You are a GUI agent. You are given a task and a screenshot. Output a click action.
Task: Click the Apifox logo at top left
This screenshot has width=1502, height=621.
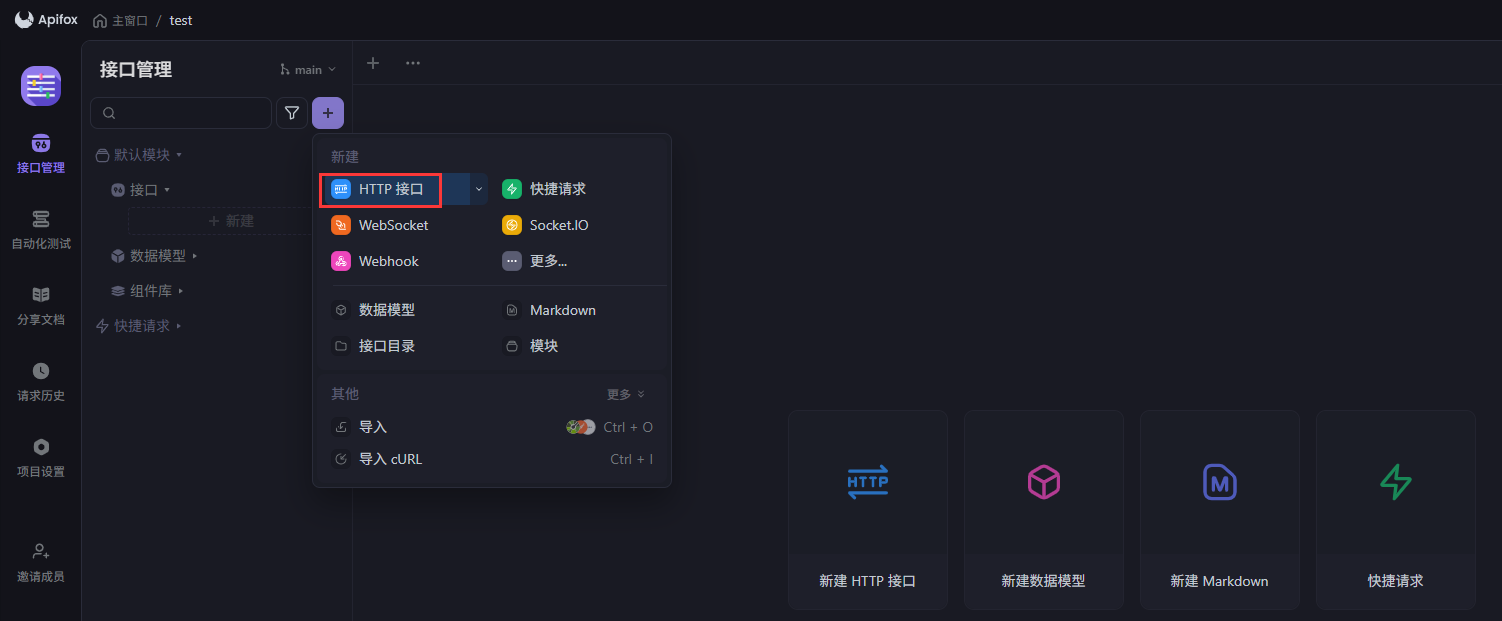point(45,18)
